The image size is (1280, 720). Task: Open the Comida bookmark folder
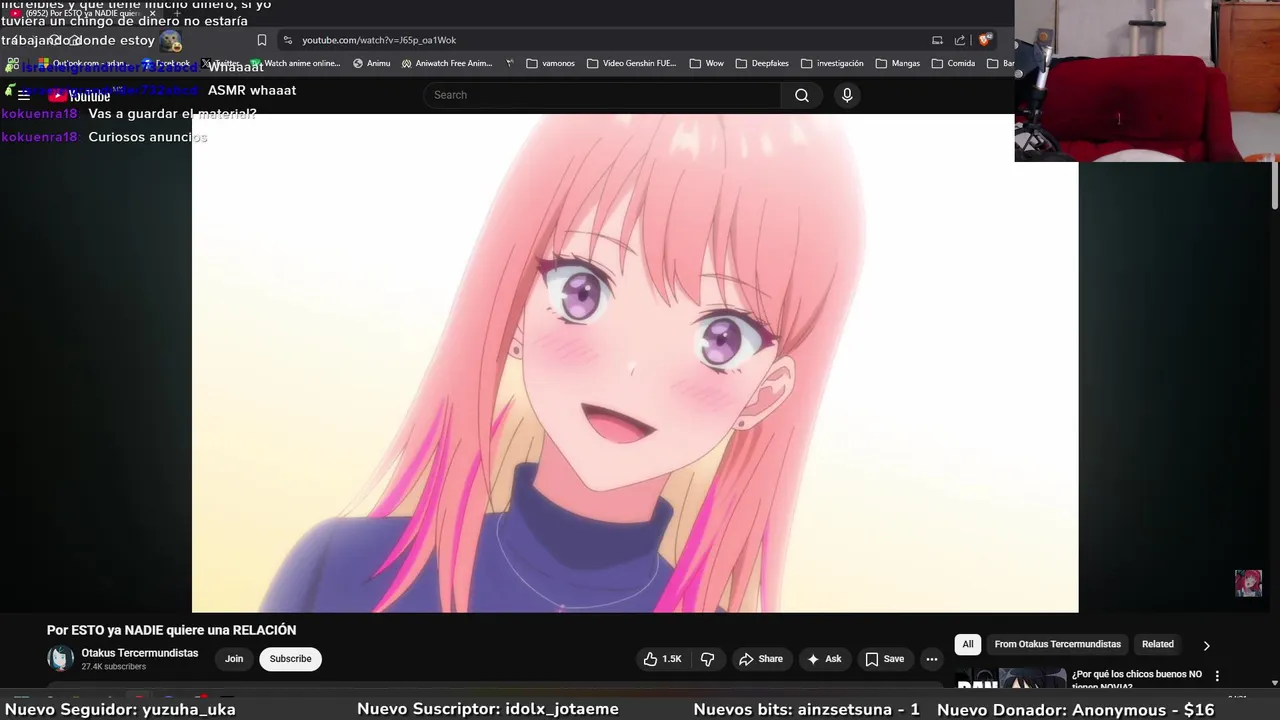953,63
